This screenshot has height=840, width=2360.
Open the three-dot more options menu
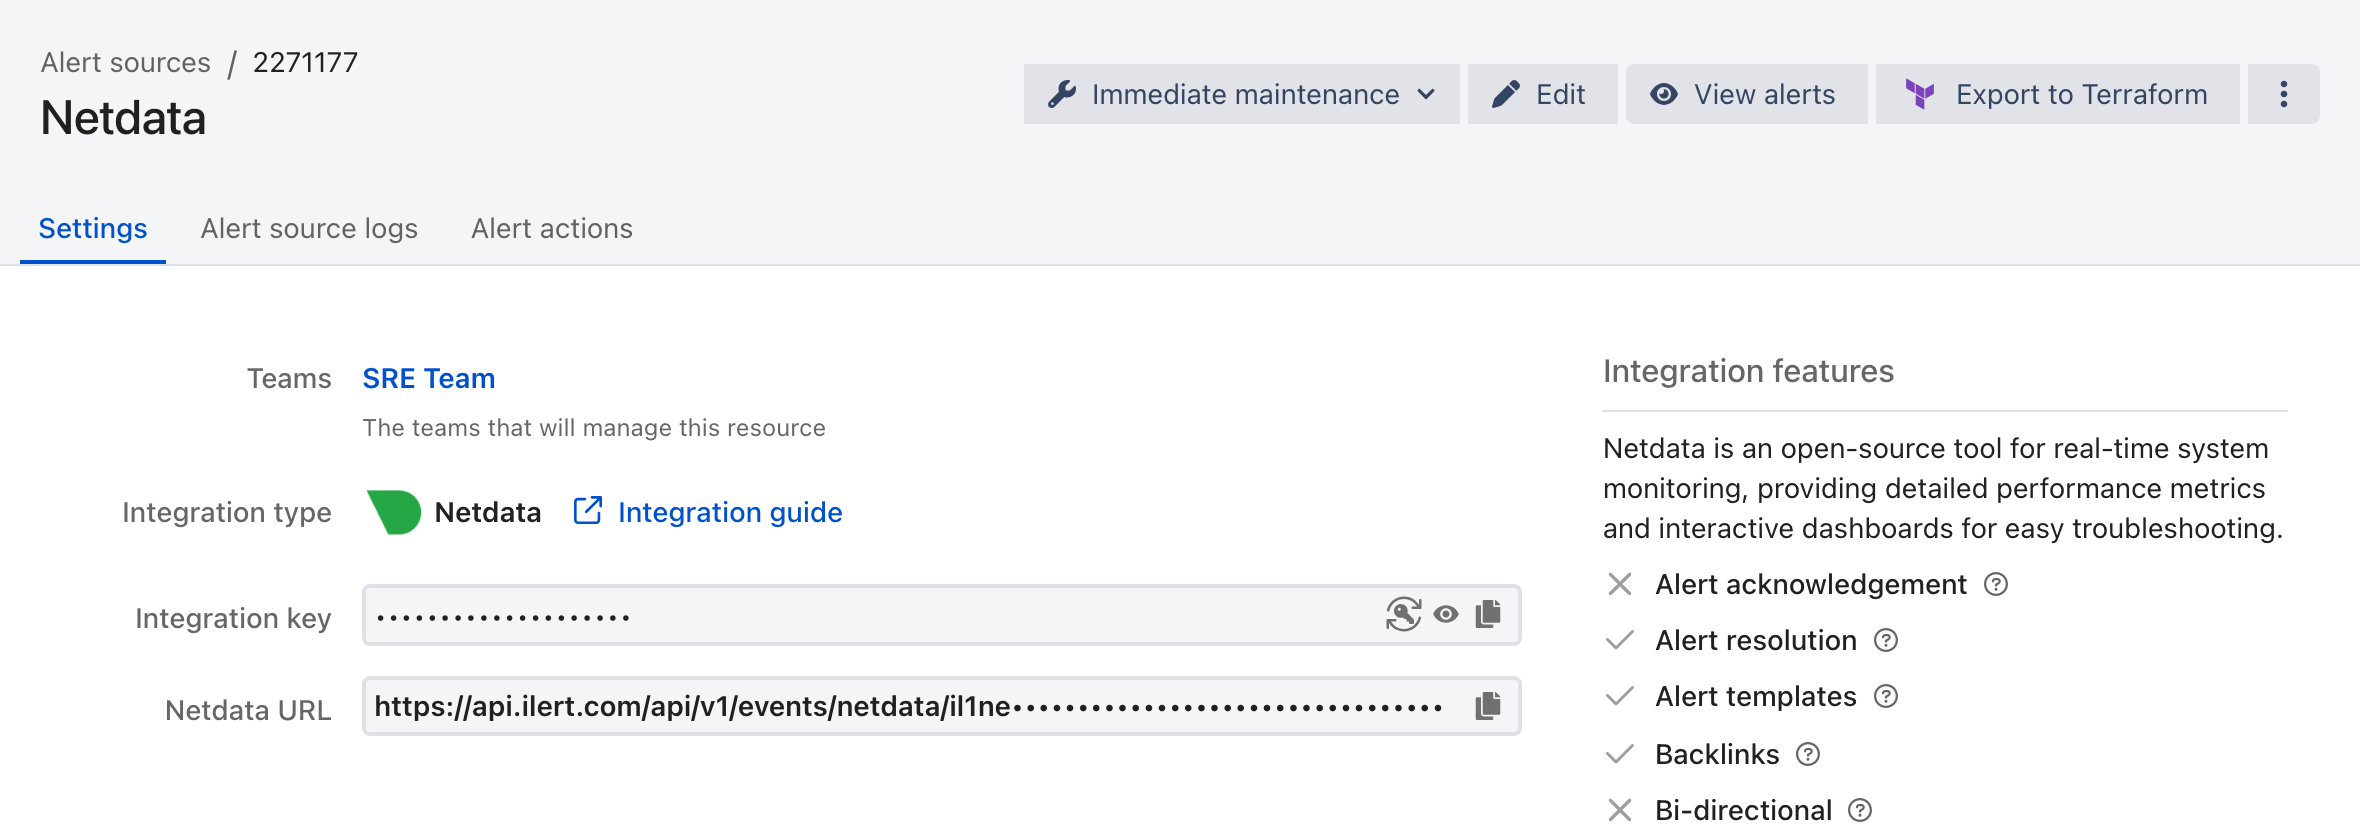2283,94
